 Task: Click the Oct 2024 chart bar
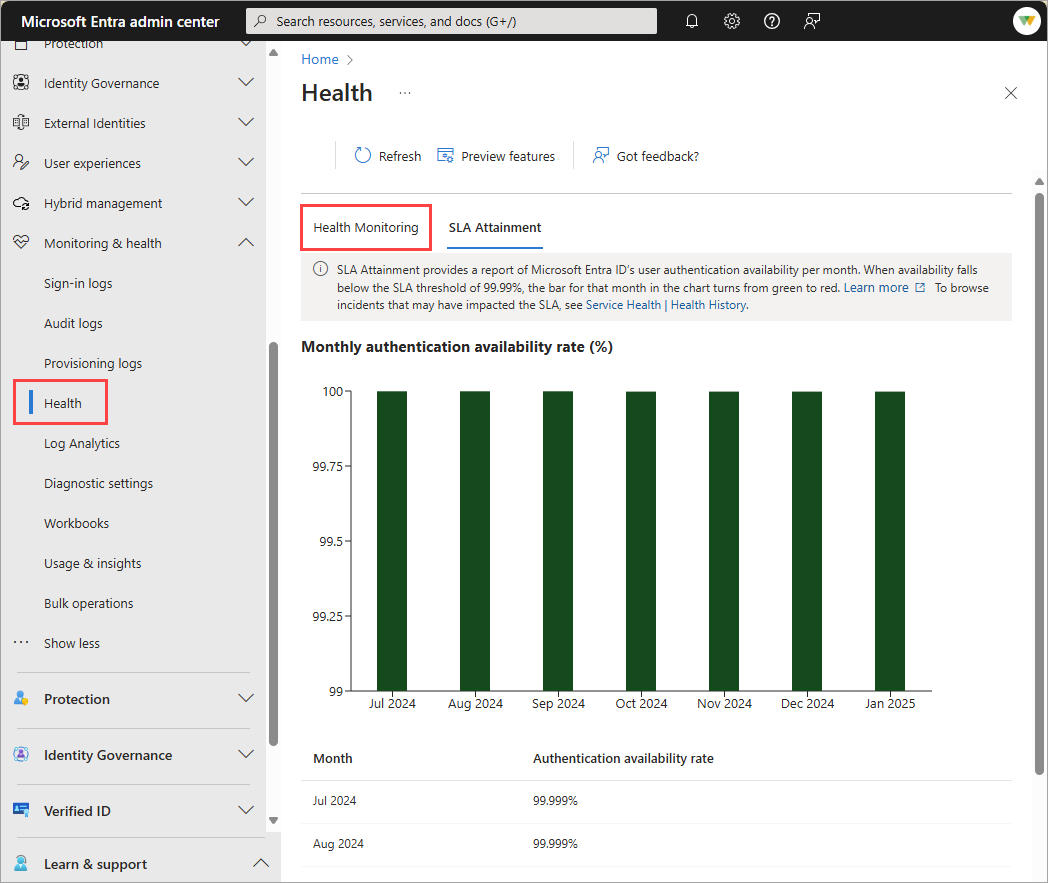pyautogui.click(x=641, y=540)
